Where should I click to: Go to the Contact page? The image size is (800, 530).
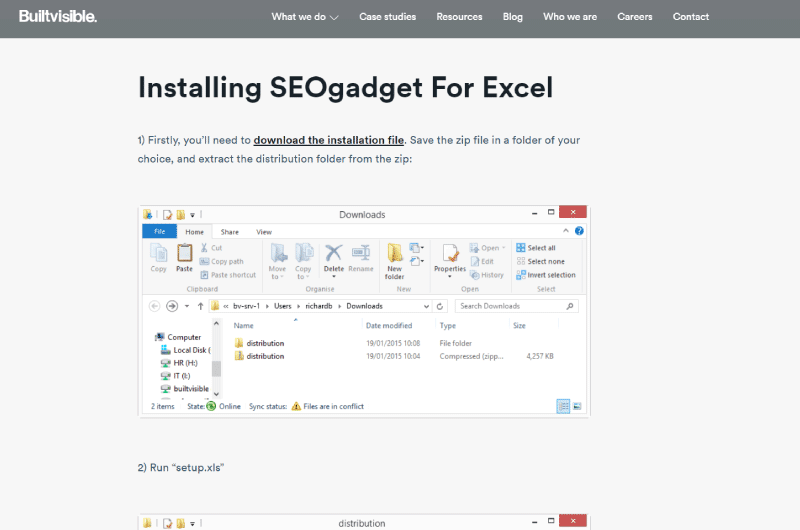click(x=691, y=17)
